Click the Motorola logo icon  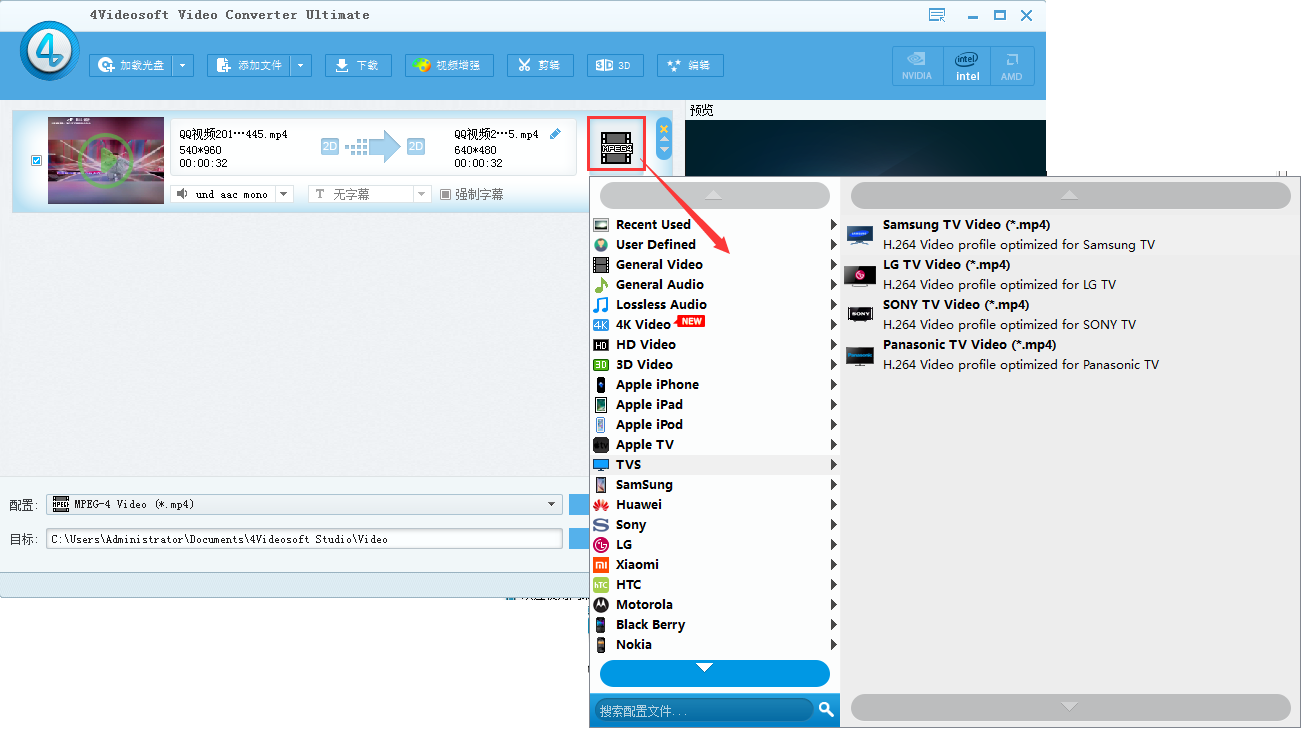coord(601,605)
